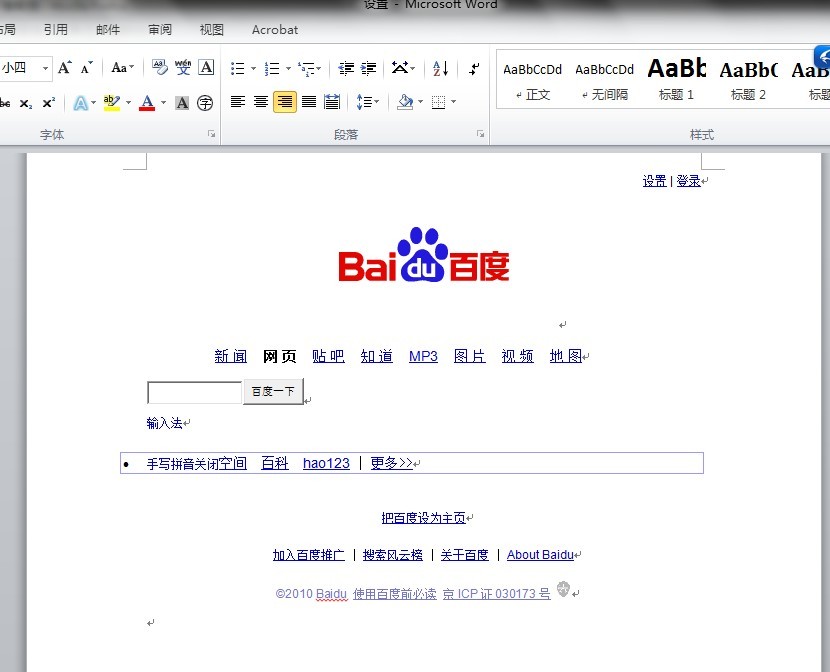Expand the highlight color dropdown arrow
Screen dimensions: 830x672
tap(128, 103)
